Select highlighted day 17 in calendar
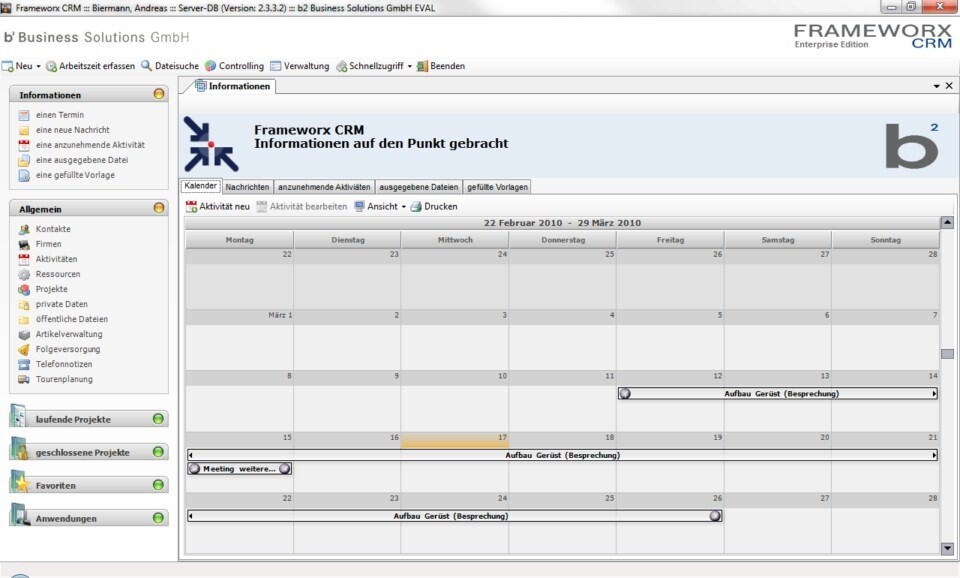Screen dimensions: 960x578 pyautogui.click(x=455, y=439)
